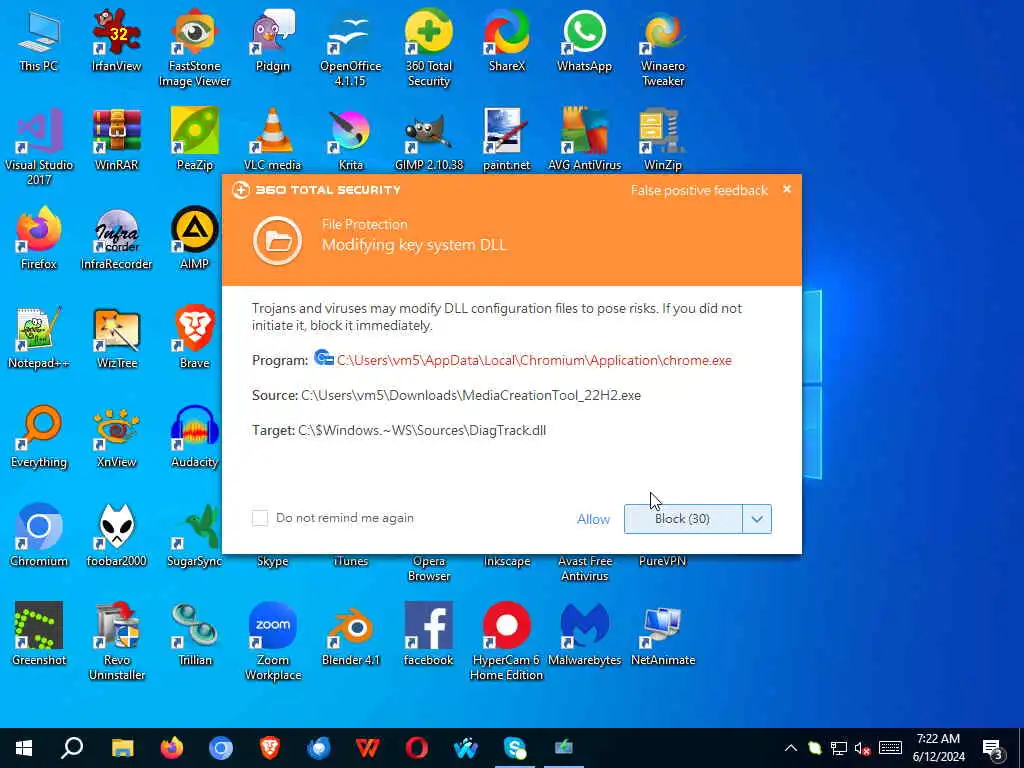Open This PC desktop icon
The width and height of the screenshot is (1024, 768).
tap(39, 40)
